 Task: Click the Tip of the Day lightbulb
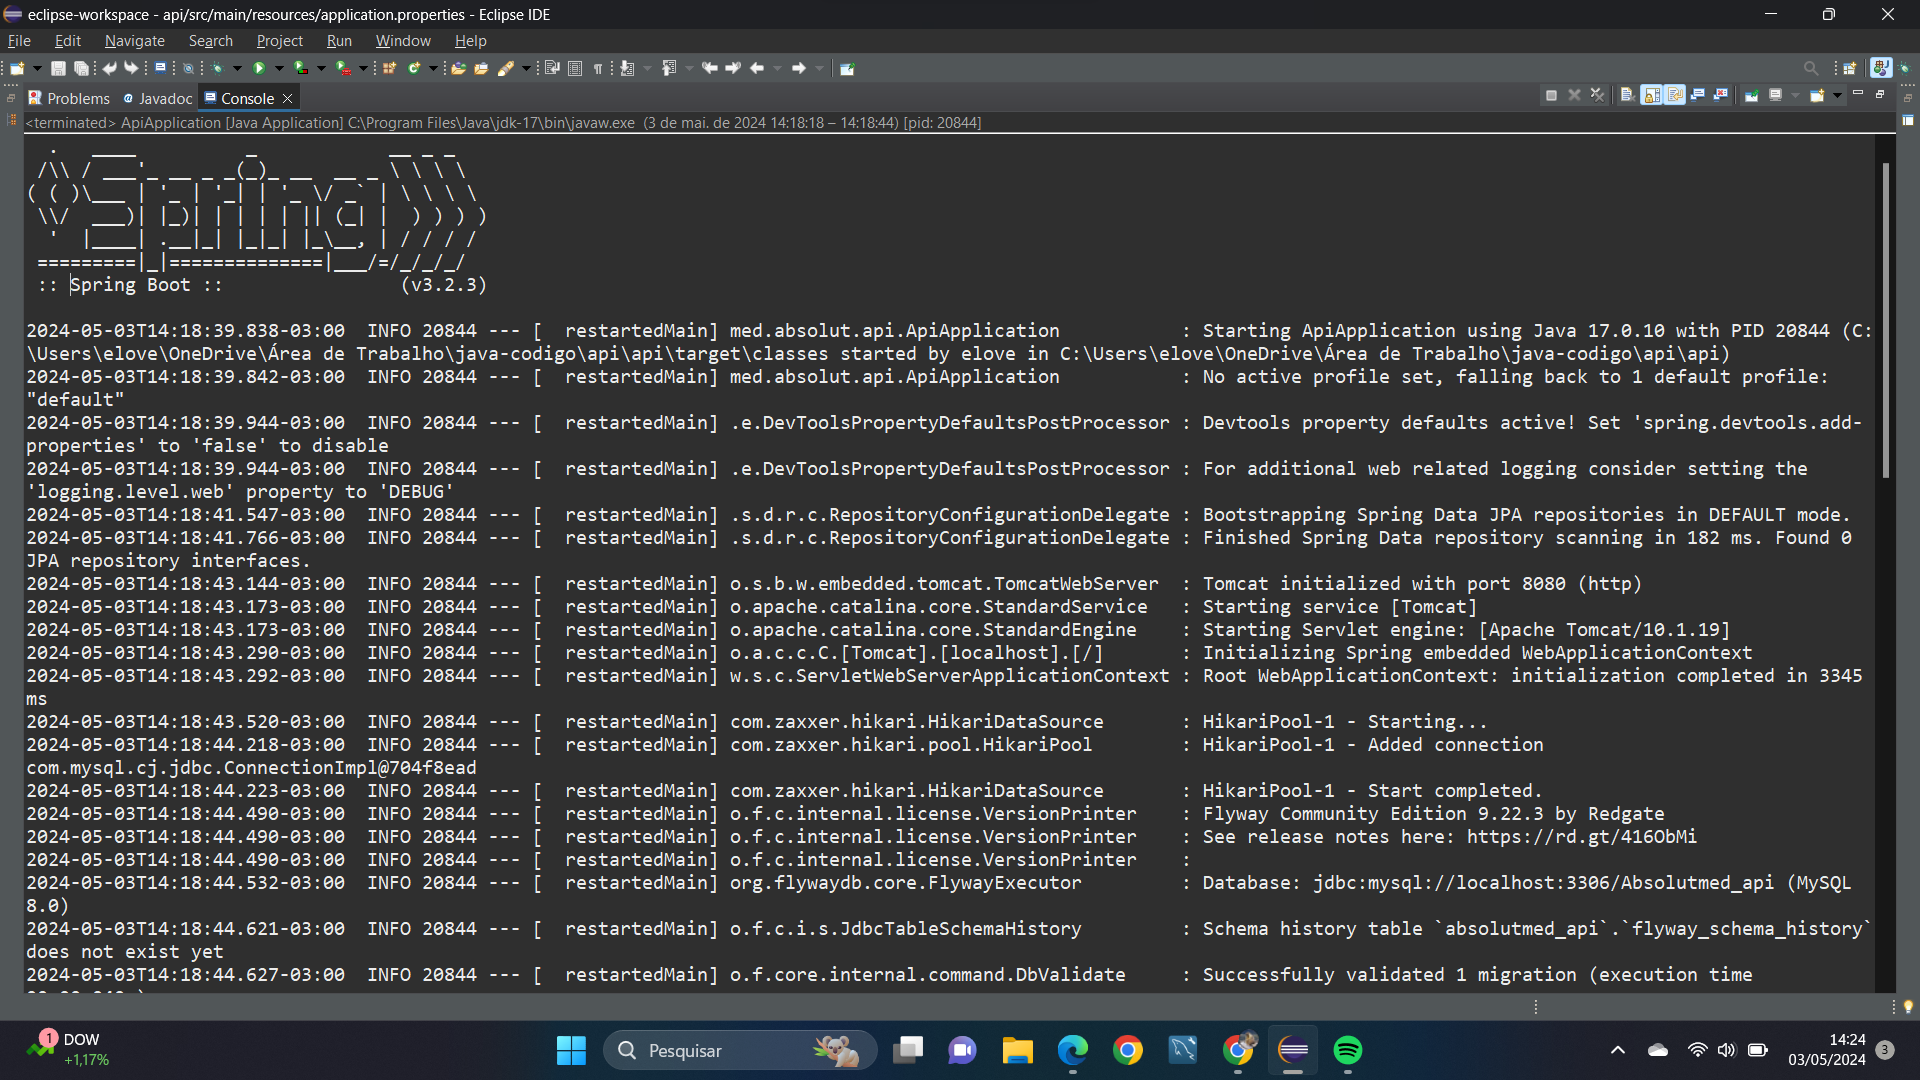(1908, 1007)
